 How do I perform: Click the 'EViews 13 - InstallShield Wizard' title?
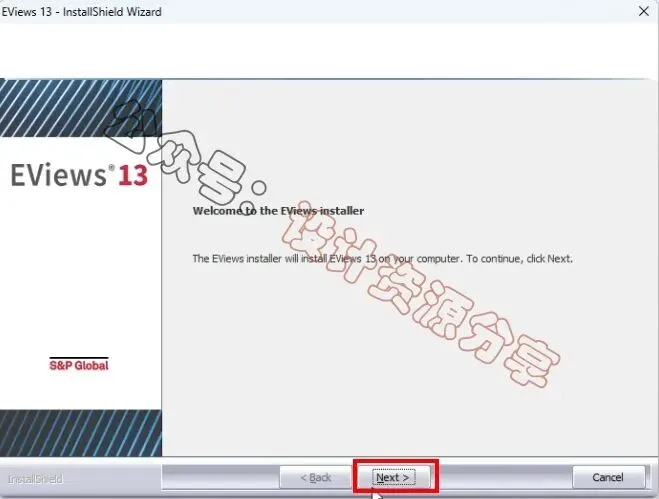coord(82,12)
